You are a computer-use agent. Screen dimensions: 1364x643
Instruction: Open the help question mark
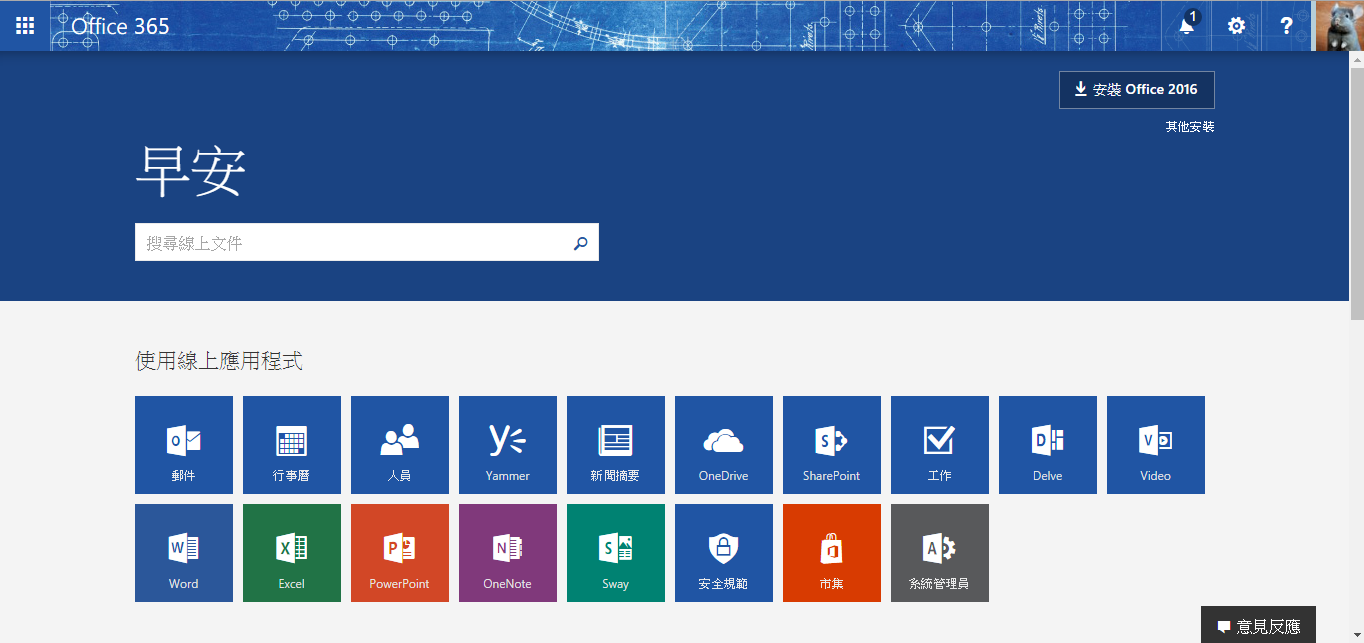pos(1287,25)
